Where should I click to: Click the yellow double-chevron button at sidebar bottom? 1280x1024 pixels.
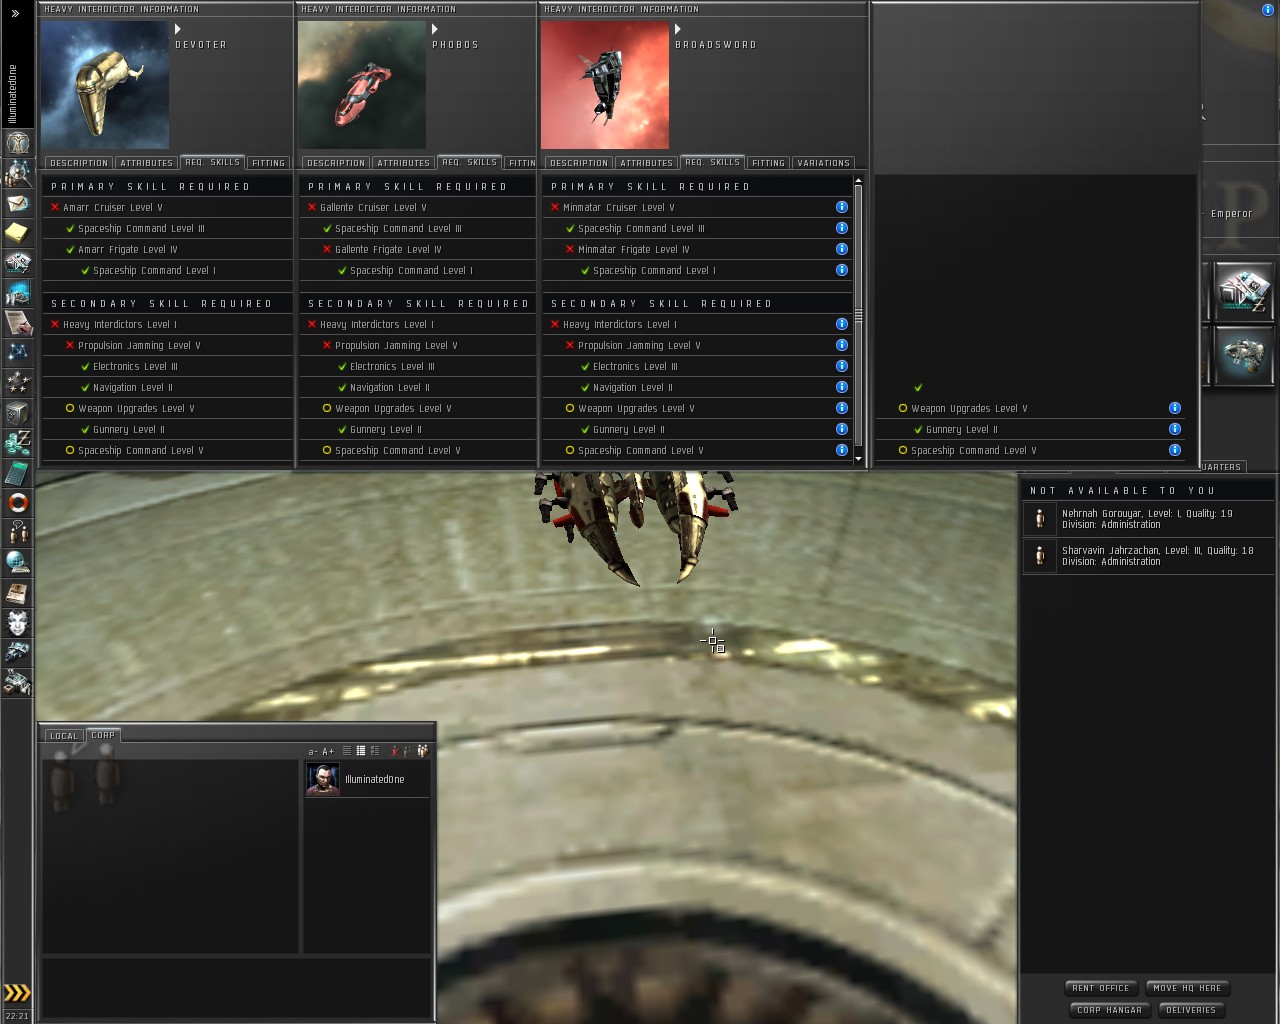(x=17, y=993)
